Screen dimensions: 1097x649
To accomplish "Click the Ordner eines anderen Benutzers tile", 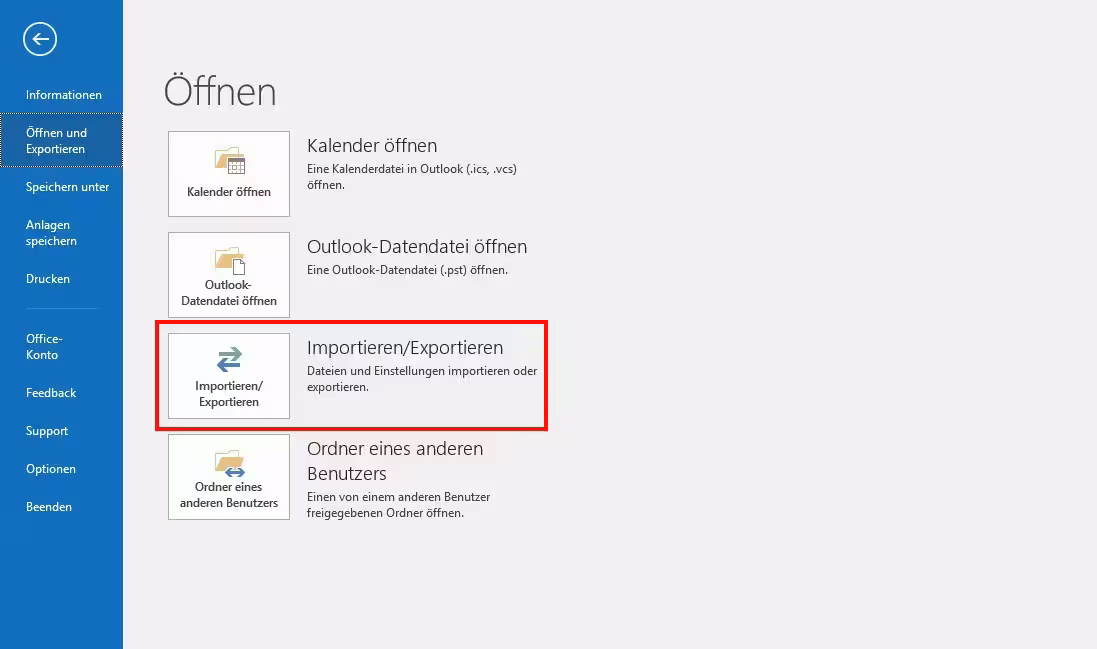I will tap(229, 477).
